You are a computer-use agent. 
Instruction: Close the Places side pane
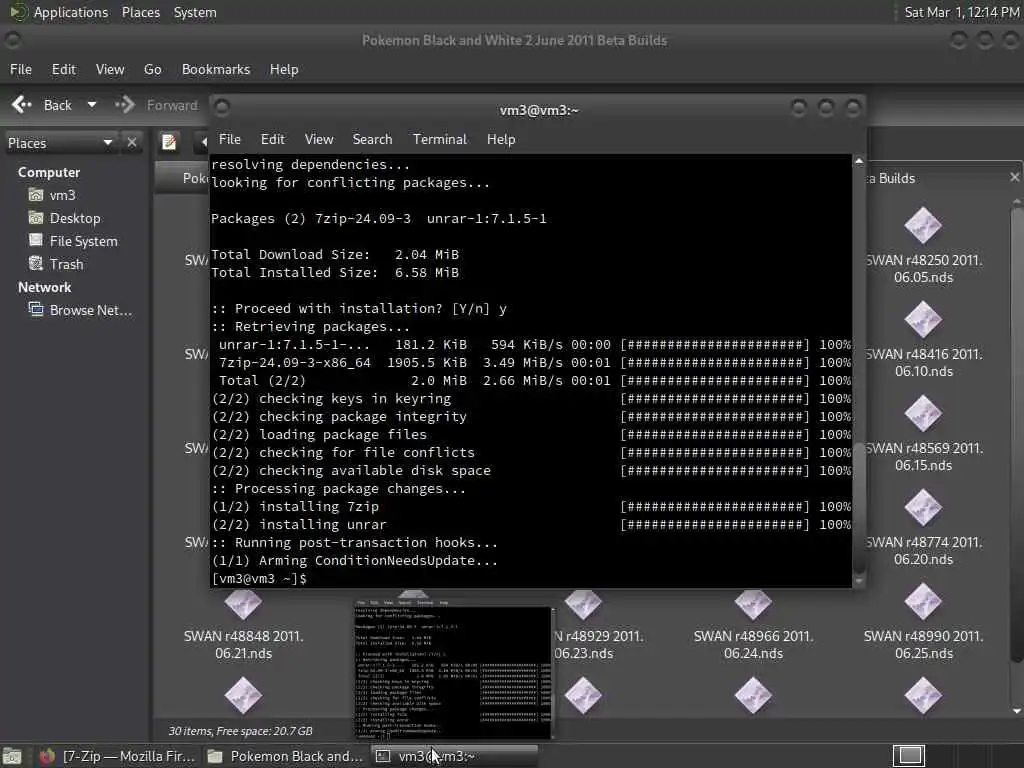pyautogui.click(x=132, y=142)
